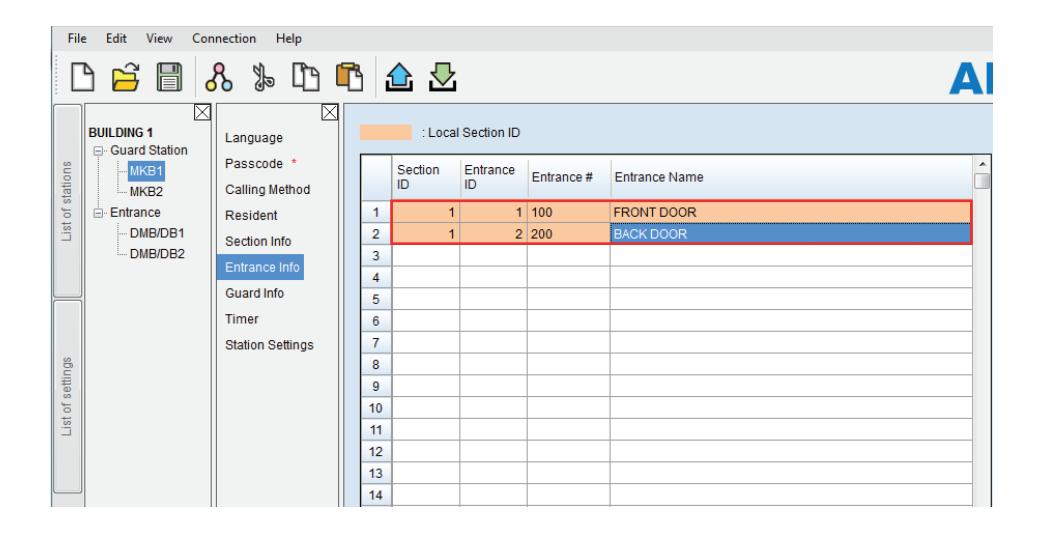Click the New file toolbar icon
Screen dimensions: 1037x535
point(83,77)
